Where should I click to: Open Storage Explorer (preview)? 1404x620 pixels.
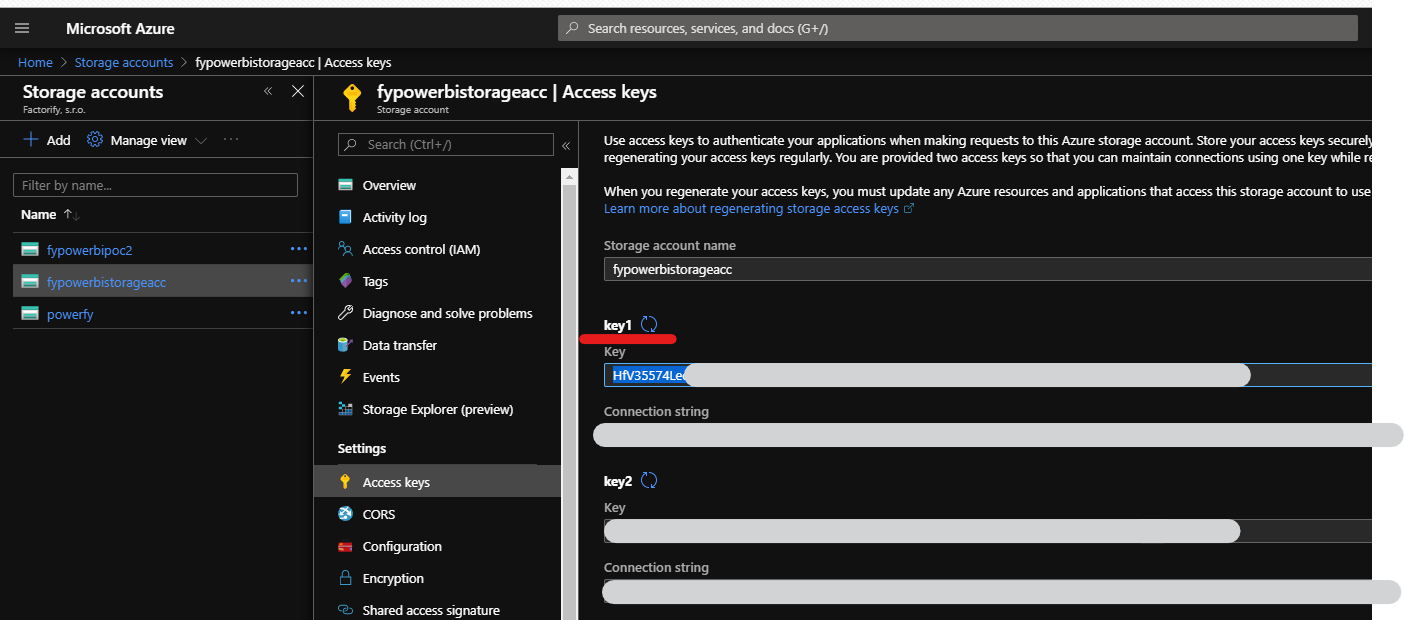(x=437, y=409)
